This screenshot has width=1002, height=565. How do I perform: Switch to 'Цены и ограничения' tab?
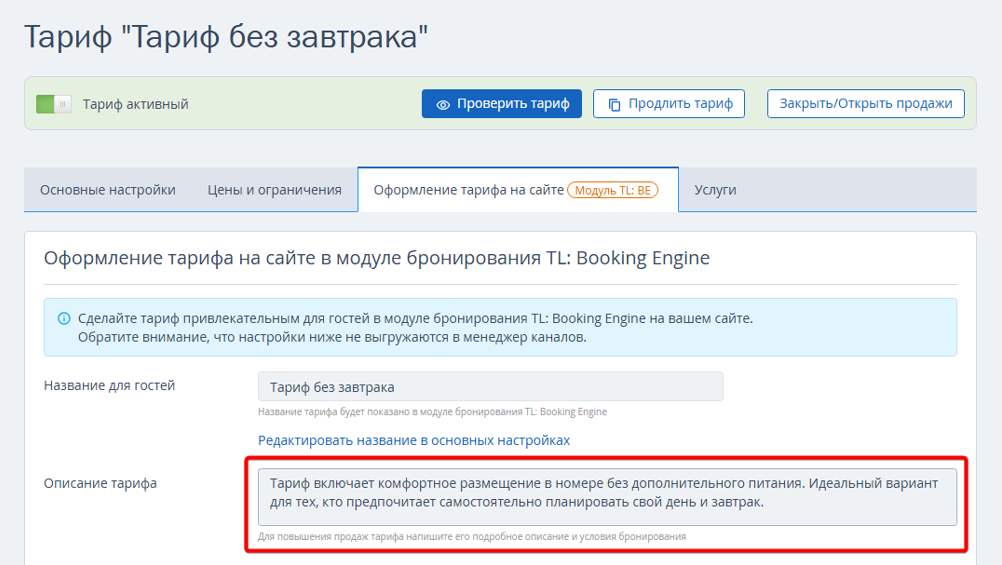tap(274, 190)
